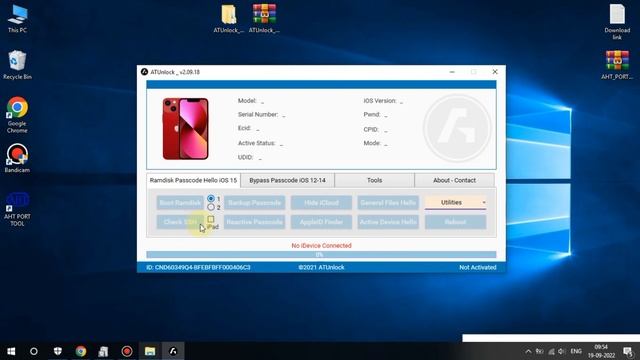Open the About - Contact tab
The image size is (640, 360).
click(x=454, y=180)
